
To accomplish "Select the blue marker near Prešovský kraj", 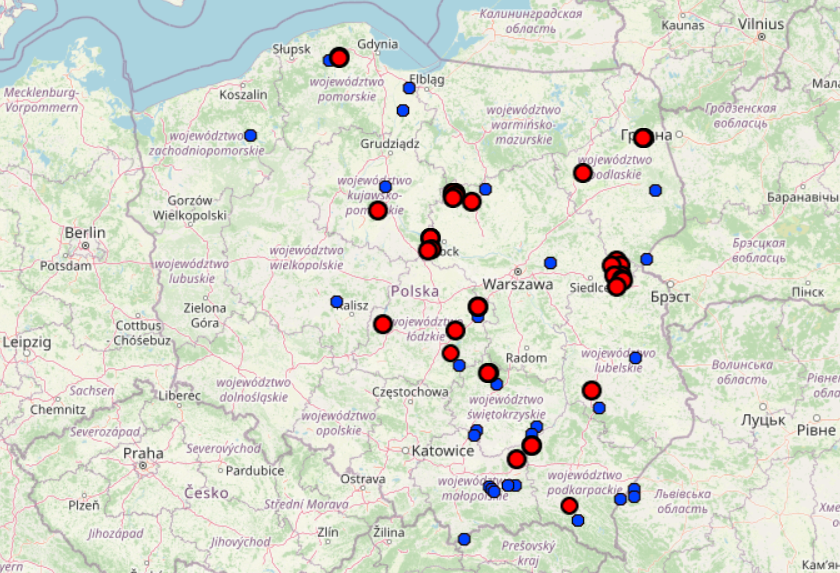I will [464, 539].
